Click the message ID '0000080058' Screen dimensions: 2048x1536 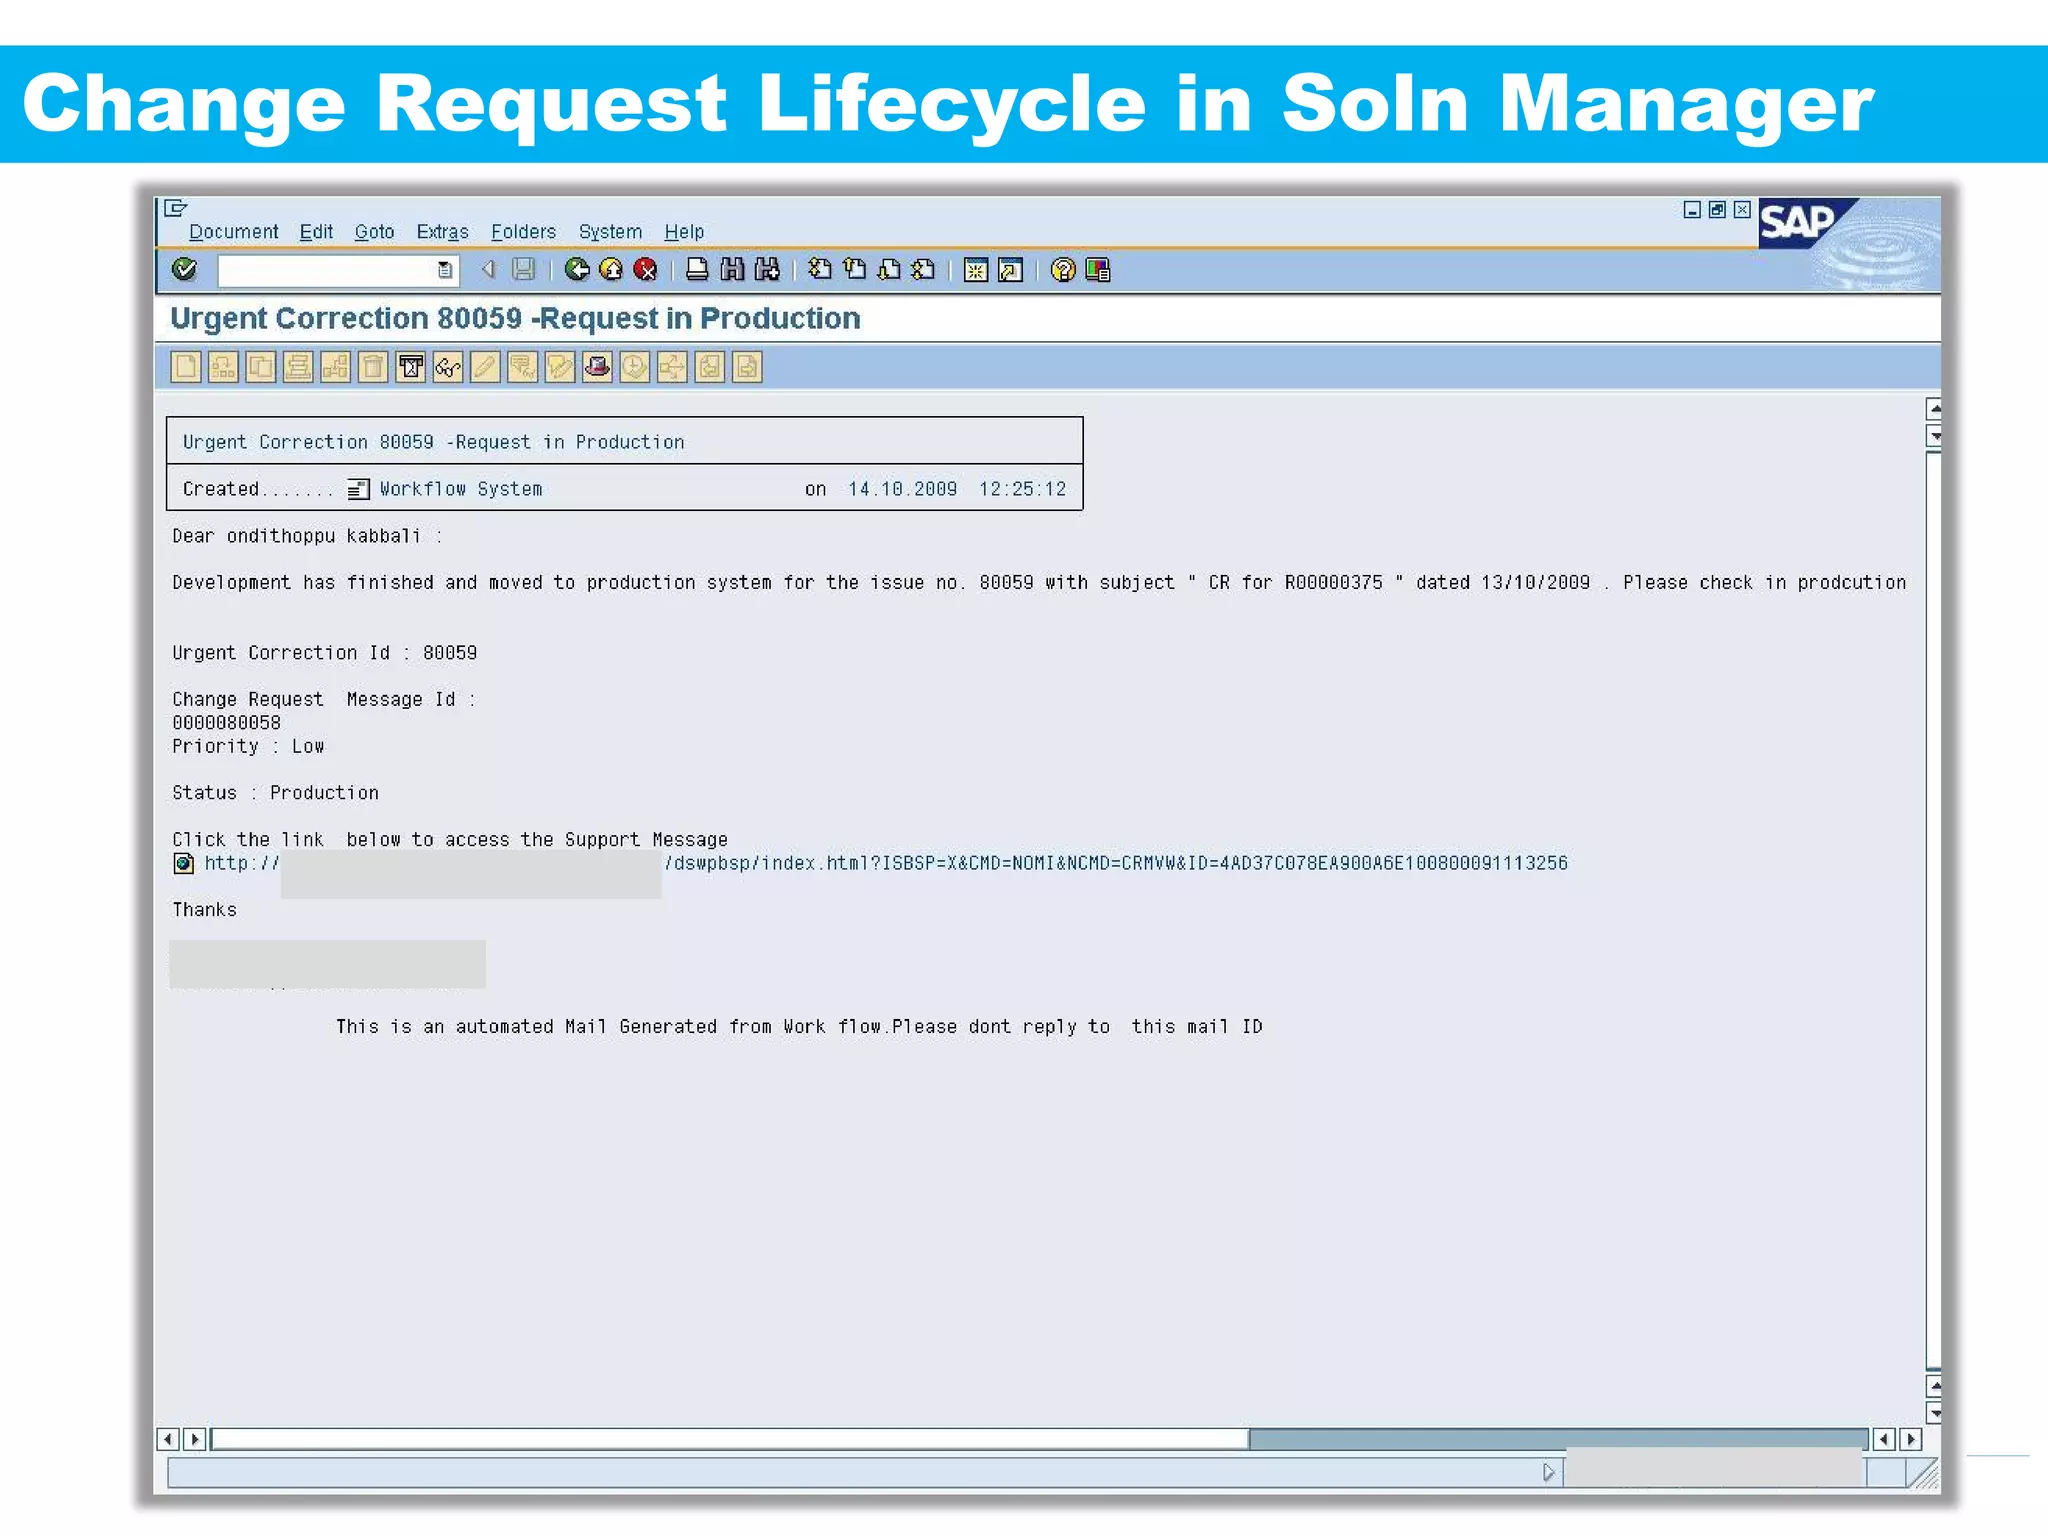(x=226, y=723)
